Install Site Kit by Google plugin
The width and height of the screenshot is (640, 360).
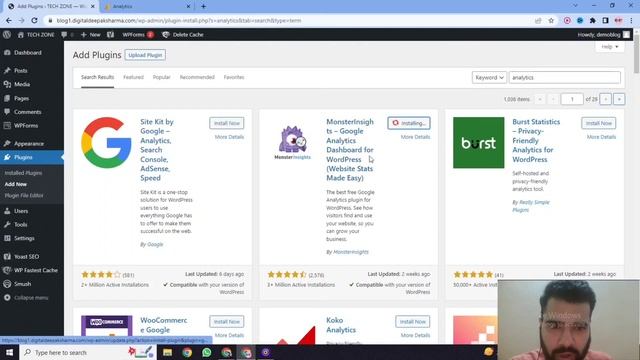point(227,123)
